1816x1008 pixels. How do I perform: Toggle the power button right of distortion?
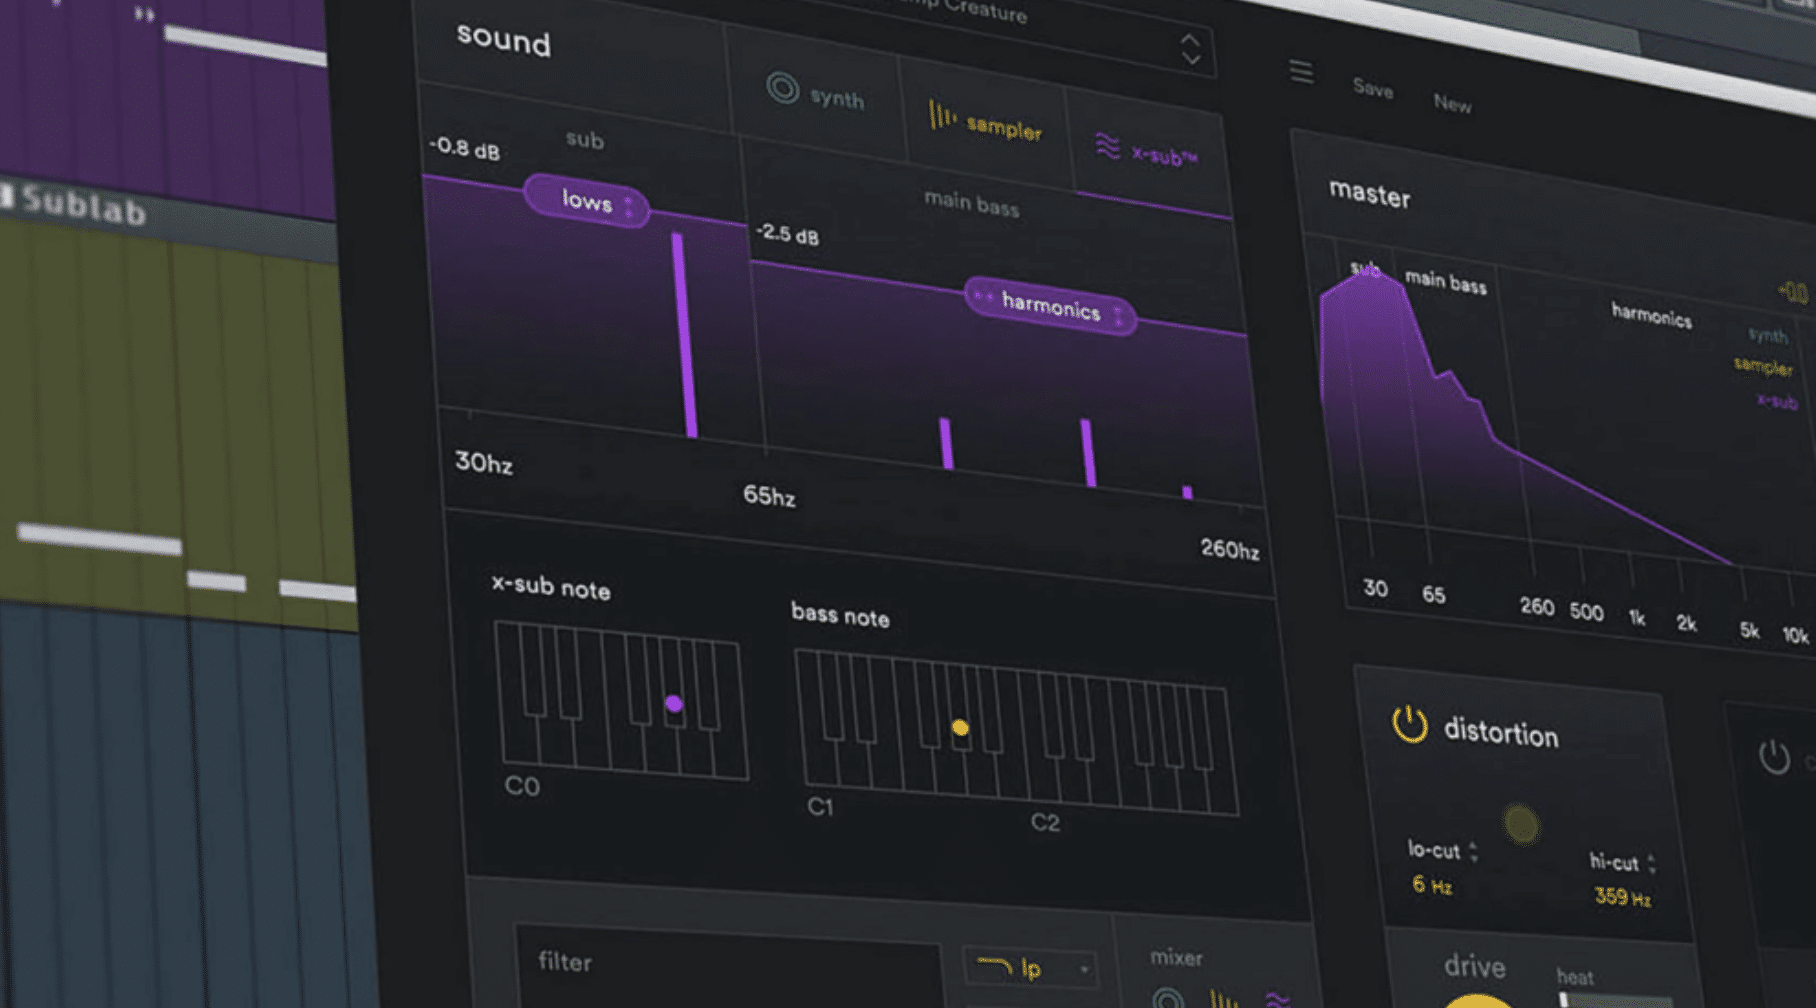1774,756
